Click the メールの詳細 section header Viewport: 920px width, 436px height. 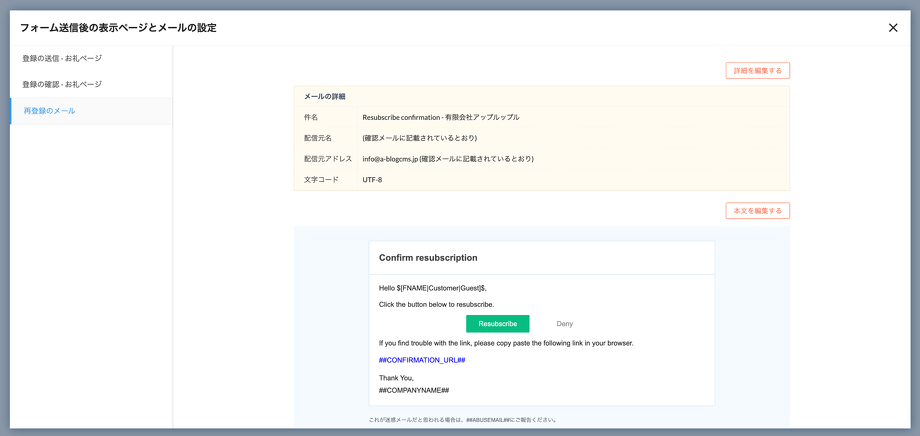[x=325, y=96]
